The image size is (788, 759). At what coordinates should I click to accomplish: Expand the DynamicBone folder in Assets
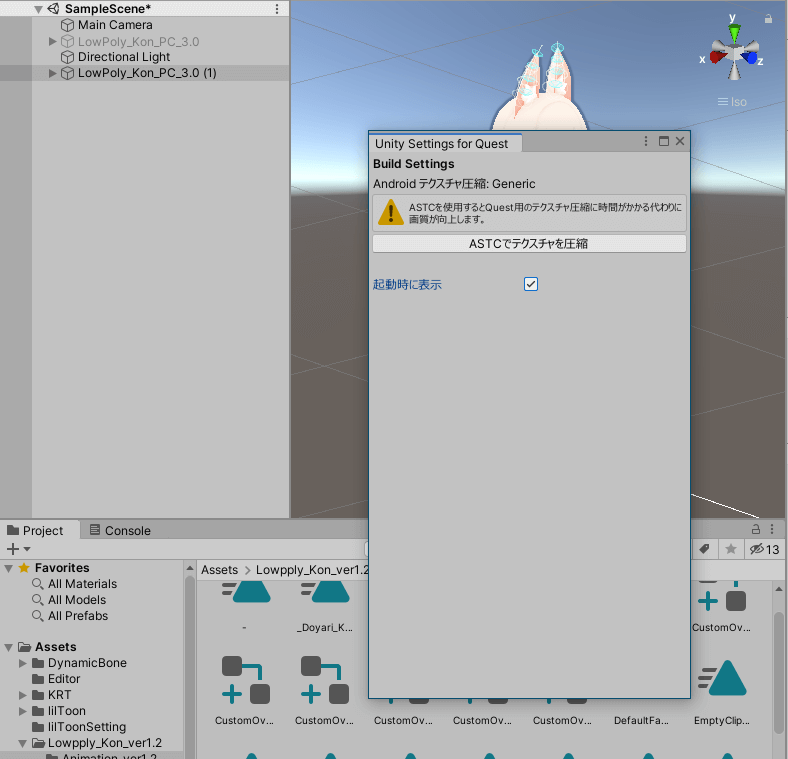pos(24,663)
